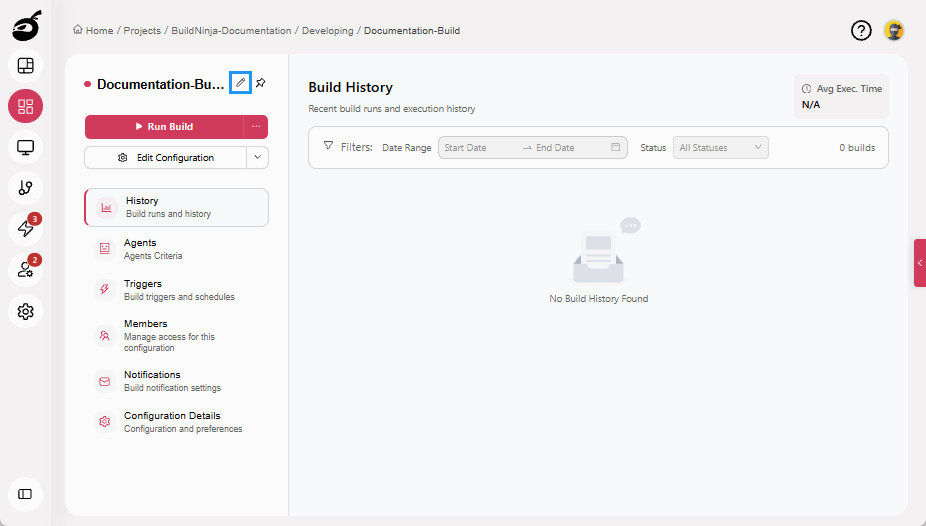Click the BuildNinja logo icon
Image resolution: width=926 pixels, height=526 pixels.
pyautogui.click(x=27, y=25)
